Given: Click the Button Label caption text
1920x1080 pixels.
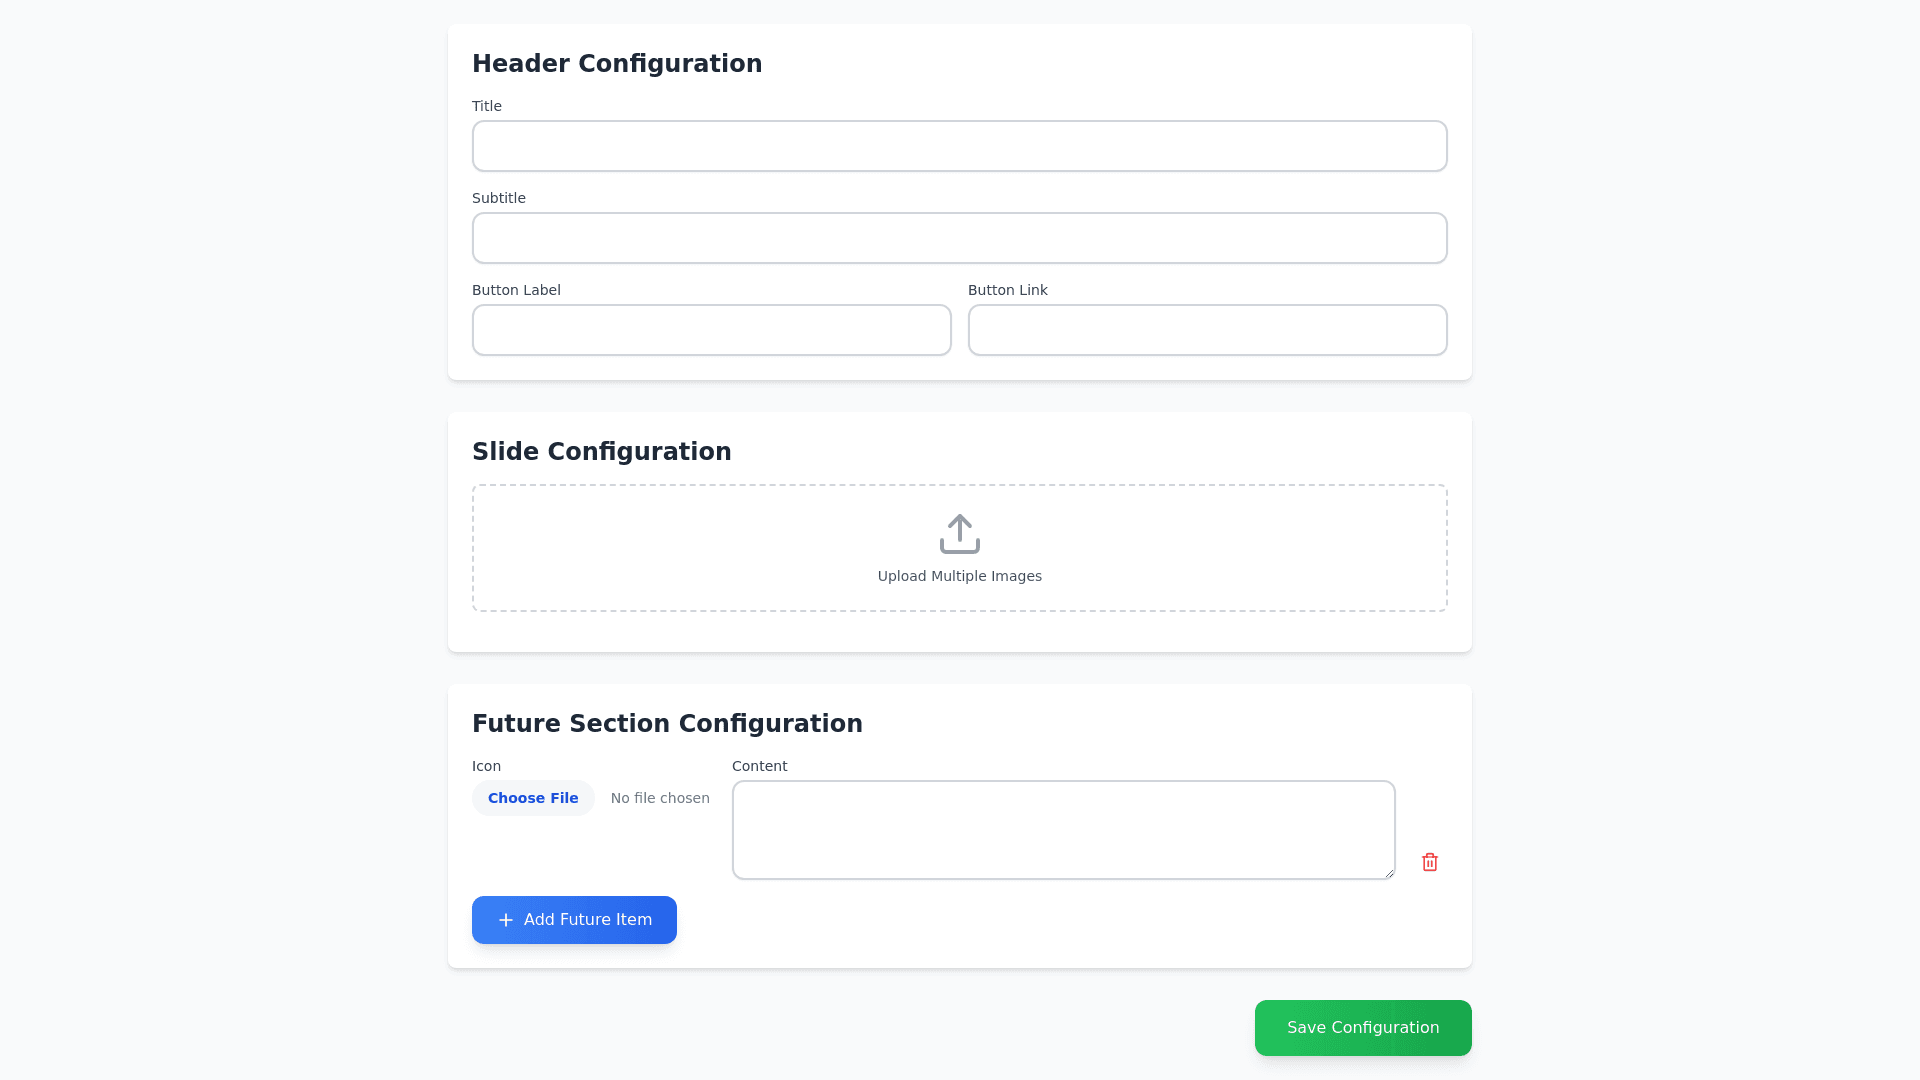Looking at the screenshot, I should tap(516, 290).
